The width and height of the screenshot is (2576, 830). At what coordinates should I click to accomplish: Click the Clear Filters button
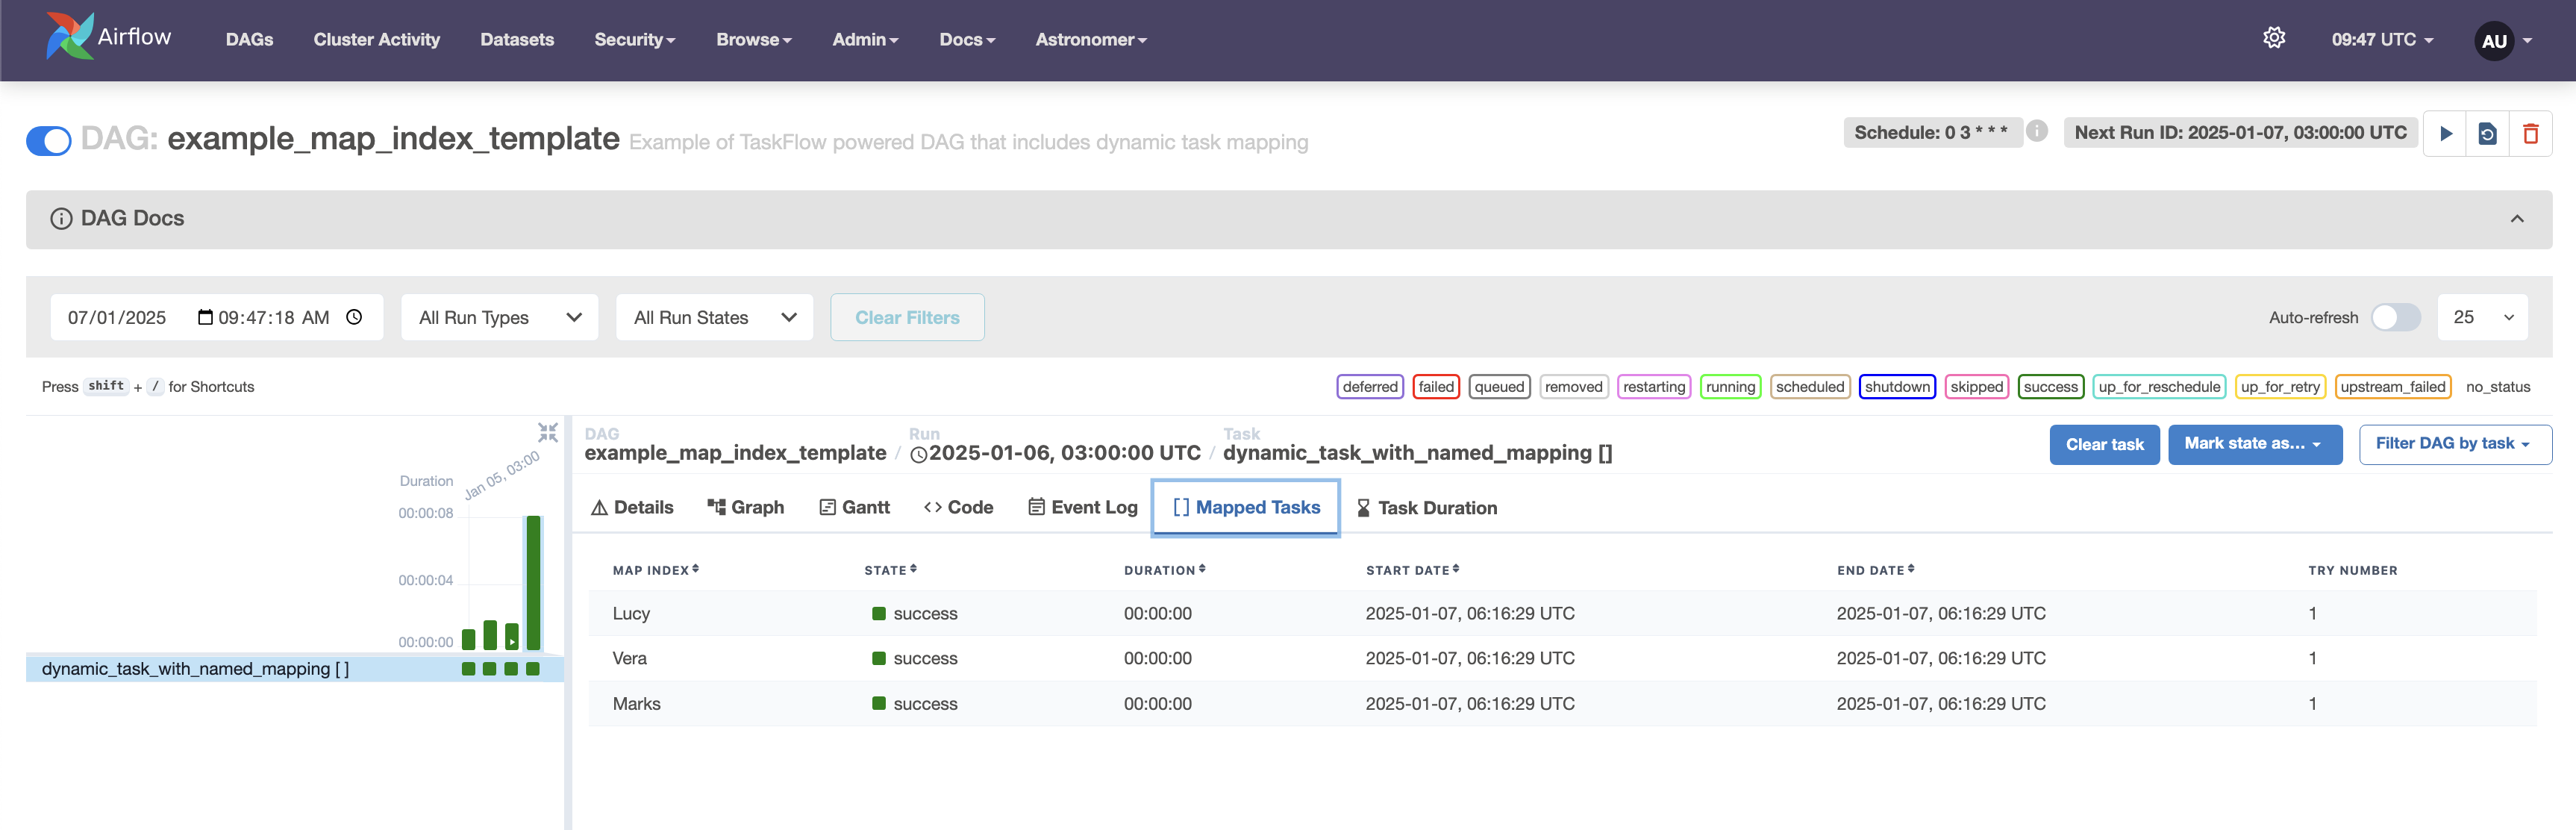pos(906,317)
